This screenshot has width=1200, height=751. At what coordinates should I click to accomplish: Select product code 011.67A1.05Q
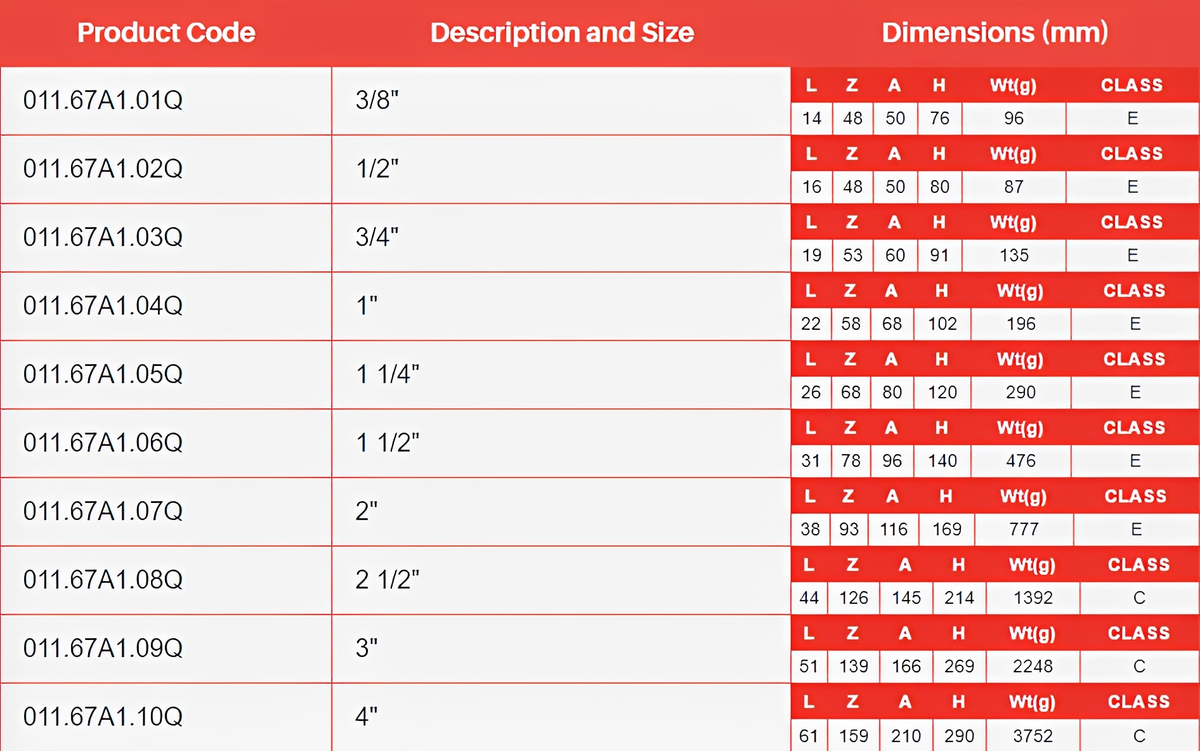[103, 375]
